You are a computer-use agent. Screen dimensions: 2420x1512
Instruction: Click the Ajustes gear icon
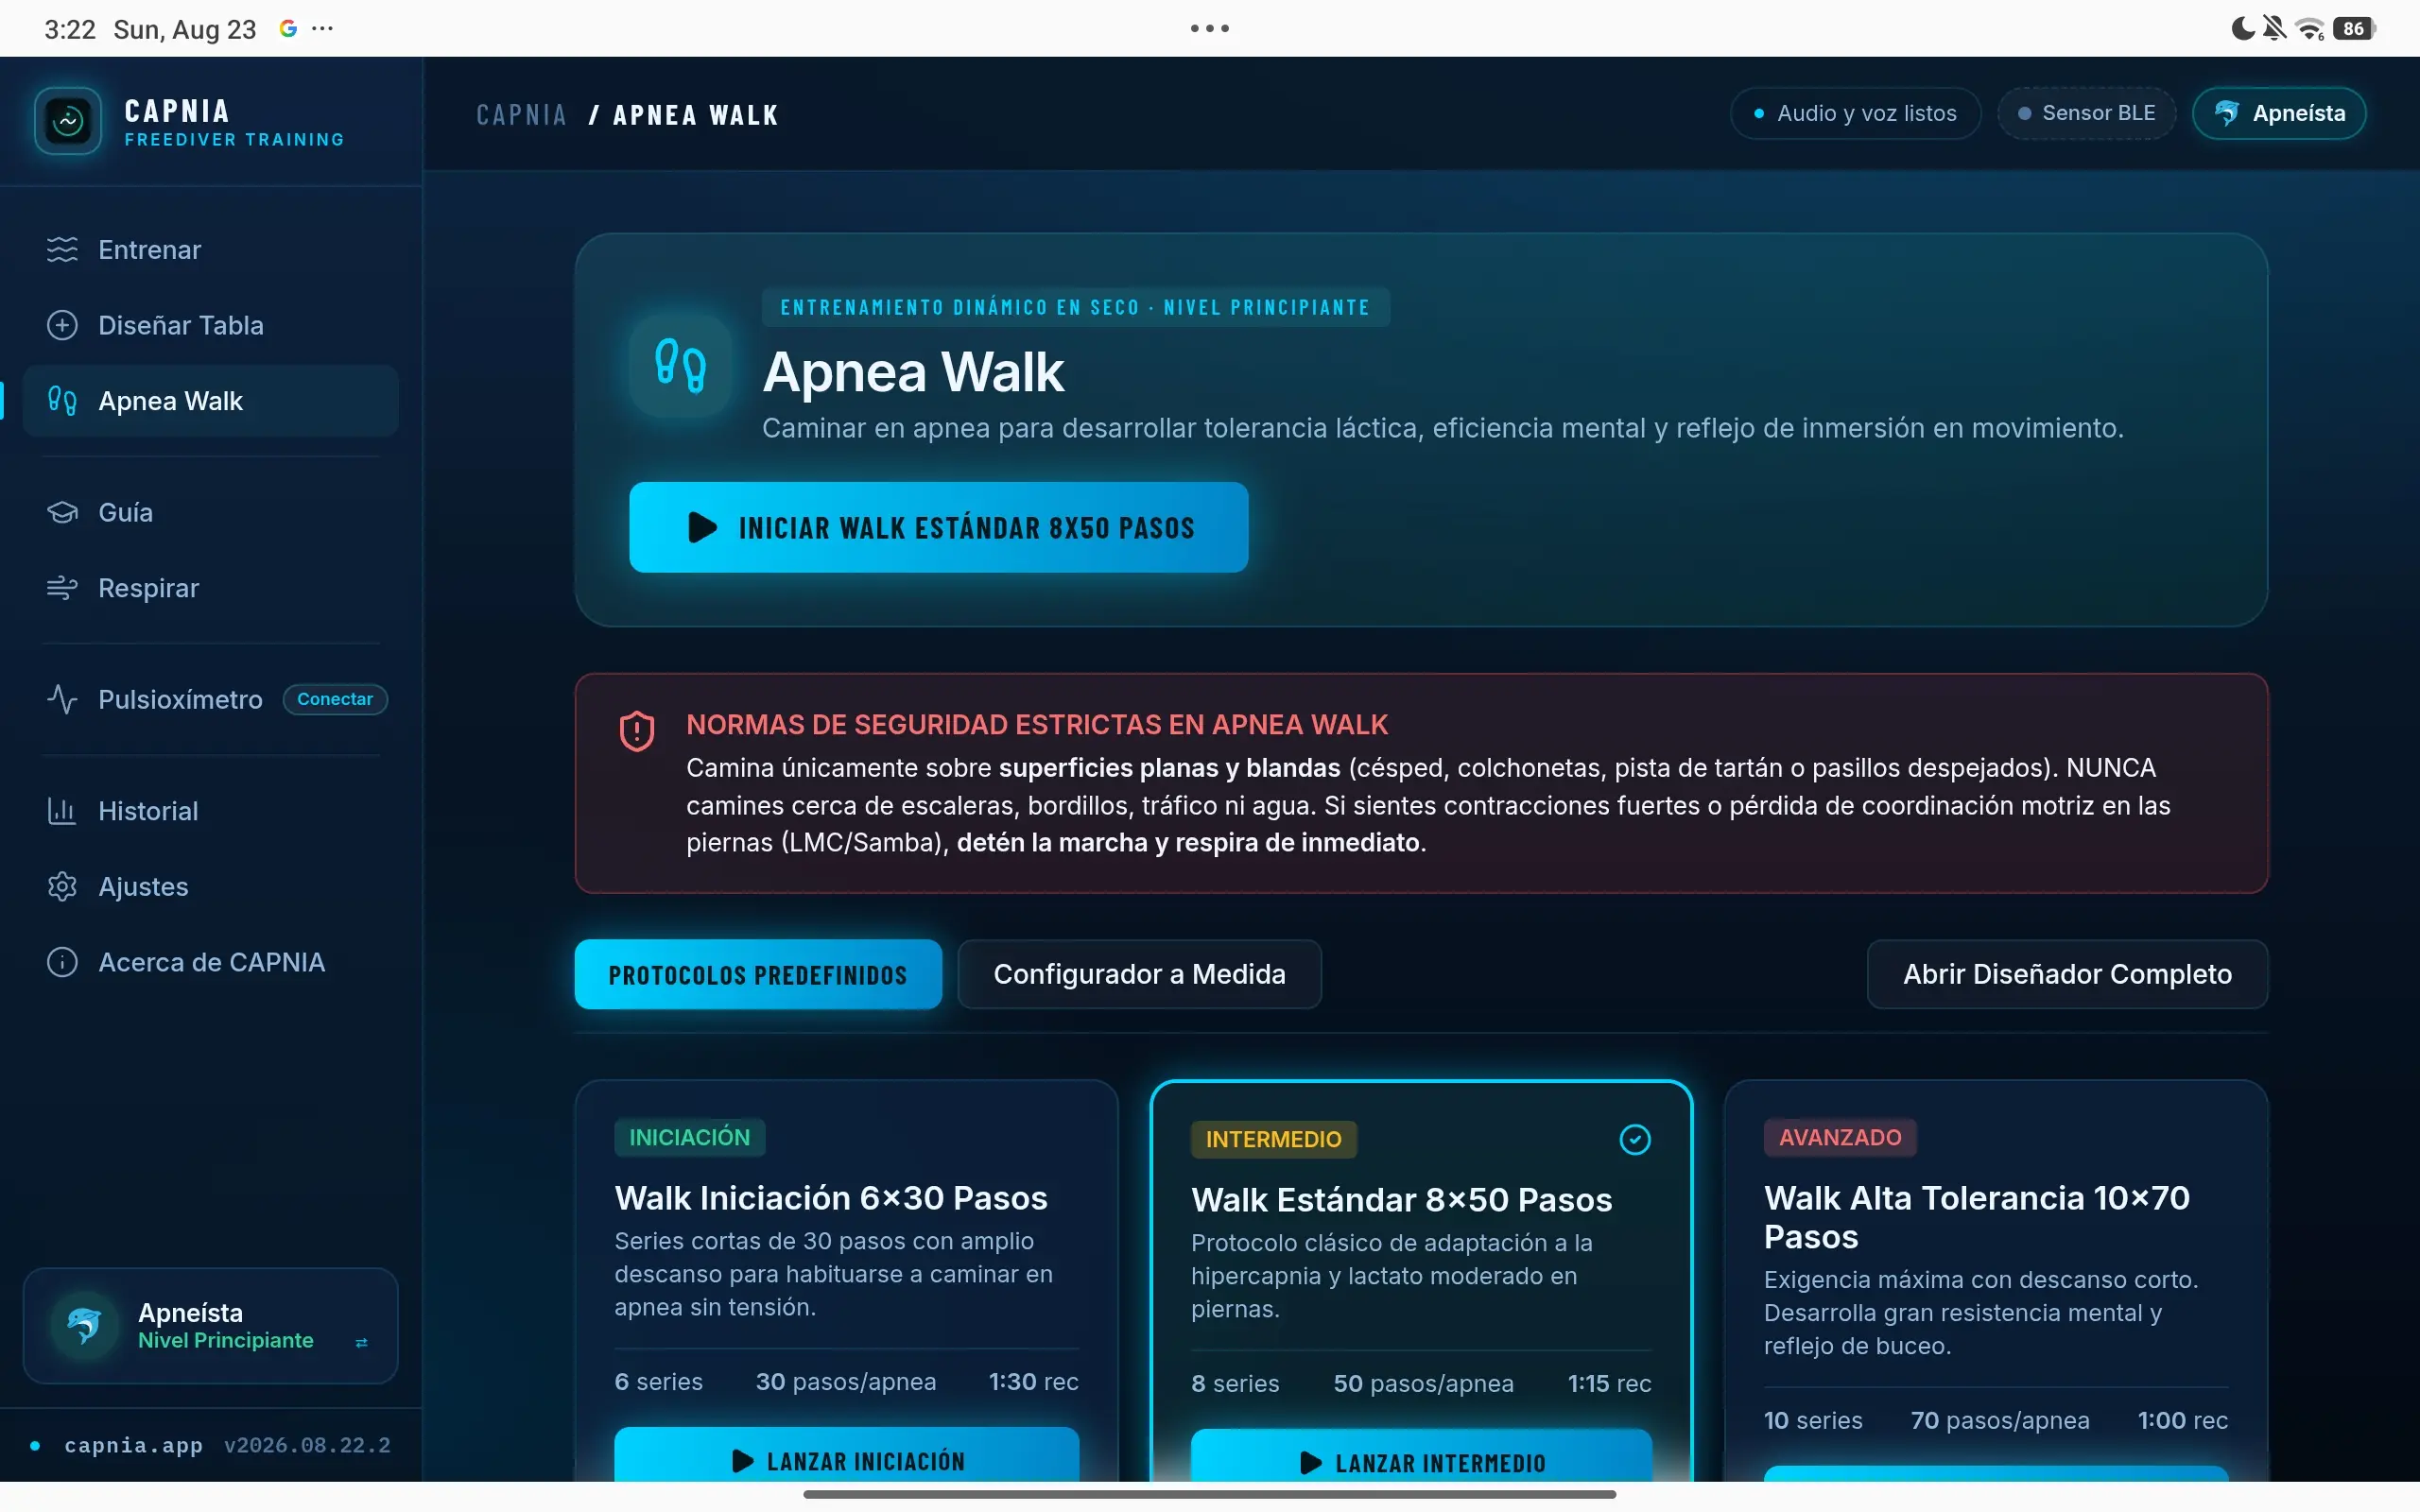coord(62,887)
